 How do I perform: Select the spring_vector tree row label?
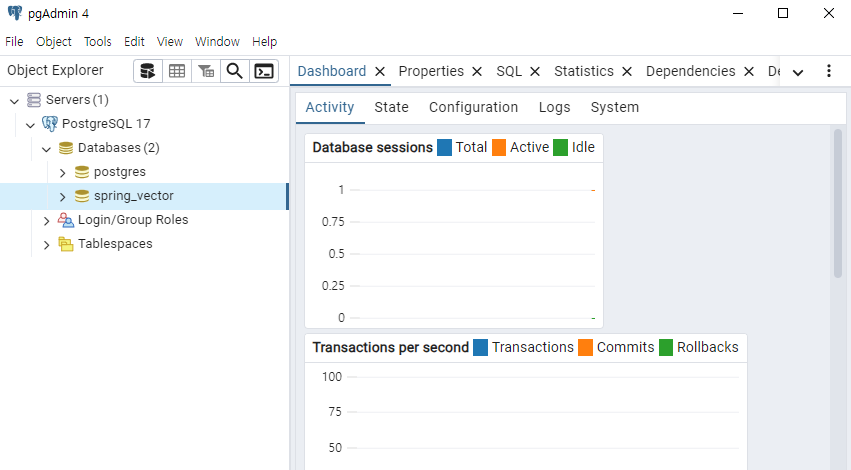coord(134,196)
